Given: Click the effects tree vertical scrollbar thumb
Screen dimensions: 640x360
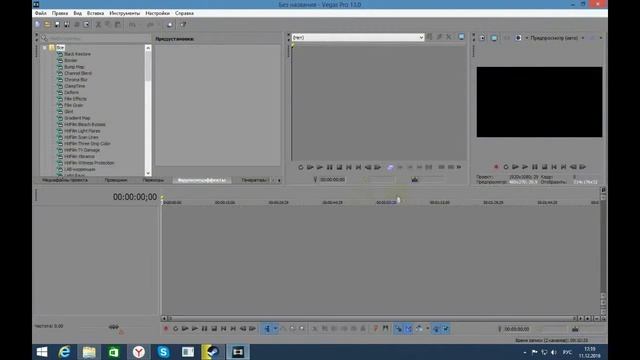Looking at the screenshot, I should pos(148,66).
